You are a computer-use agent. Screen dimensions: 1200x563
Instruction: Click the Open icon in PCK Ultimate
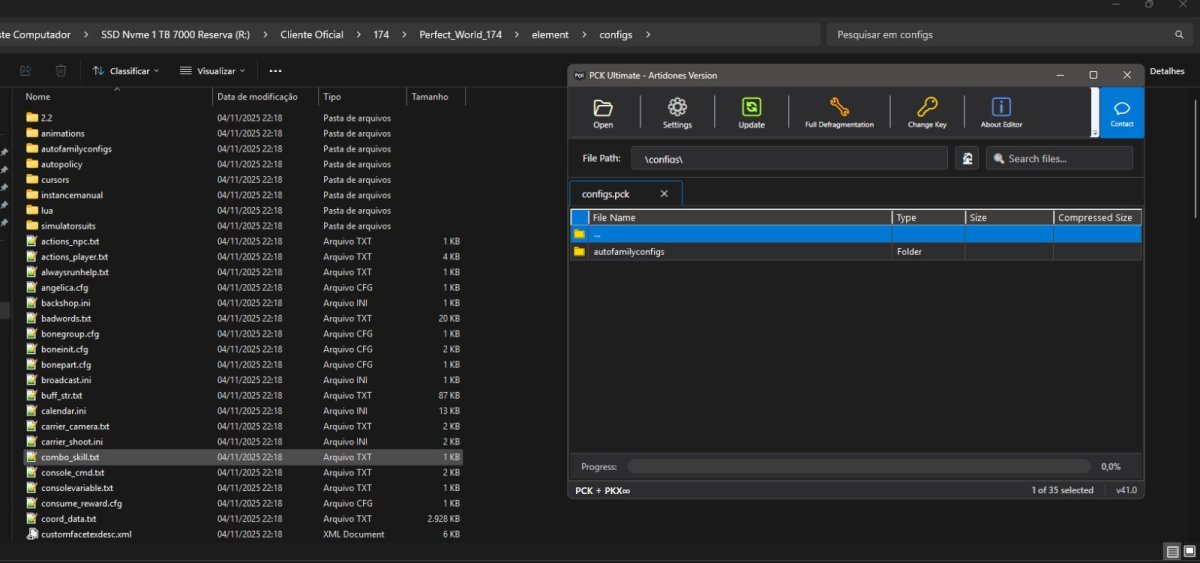[603, 112]
